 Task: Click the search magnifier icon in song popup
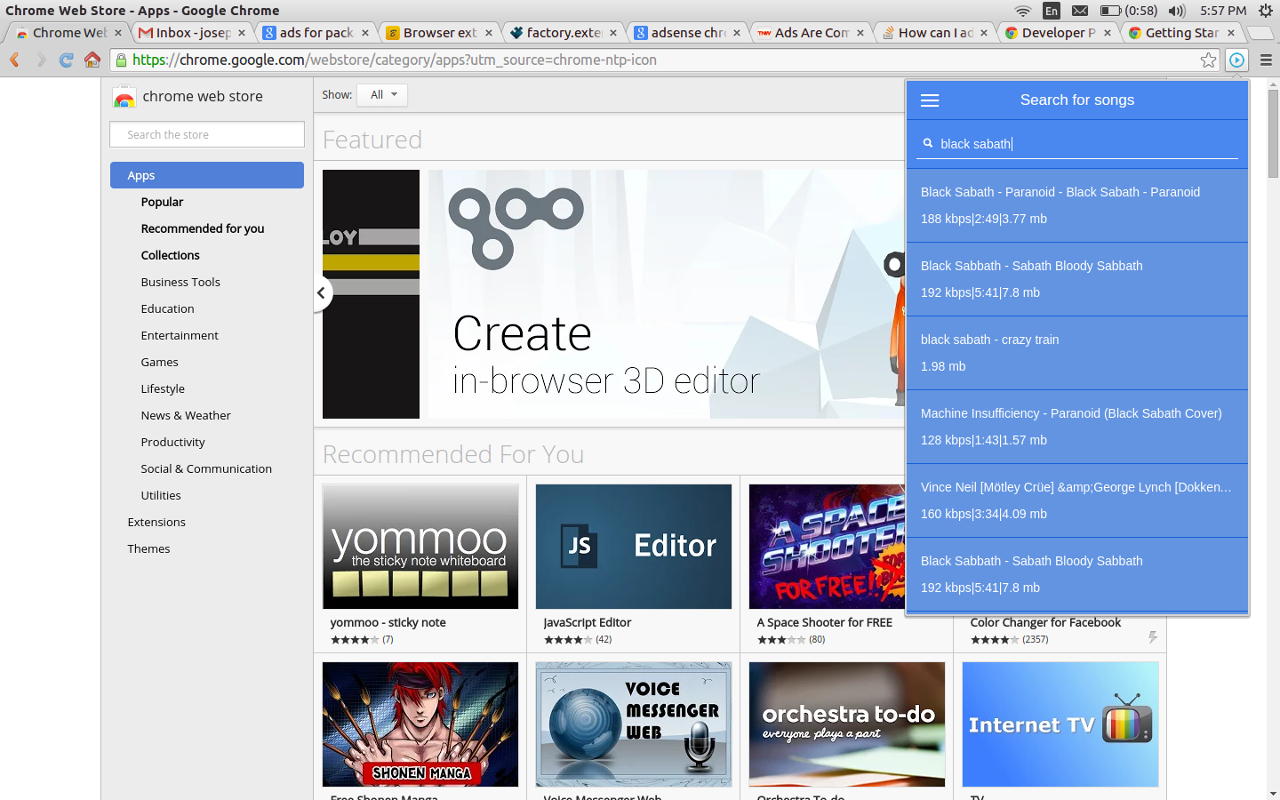pos(928,144)
